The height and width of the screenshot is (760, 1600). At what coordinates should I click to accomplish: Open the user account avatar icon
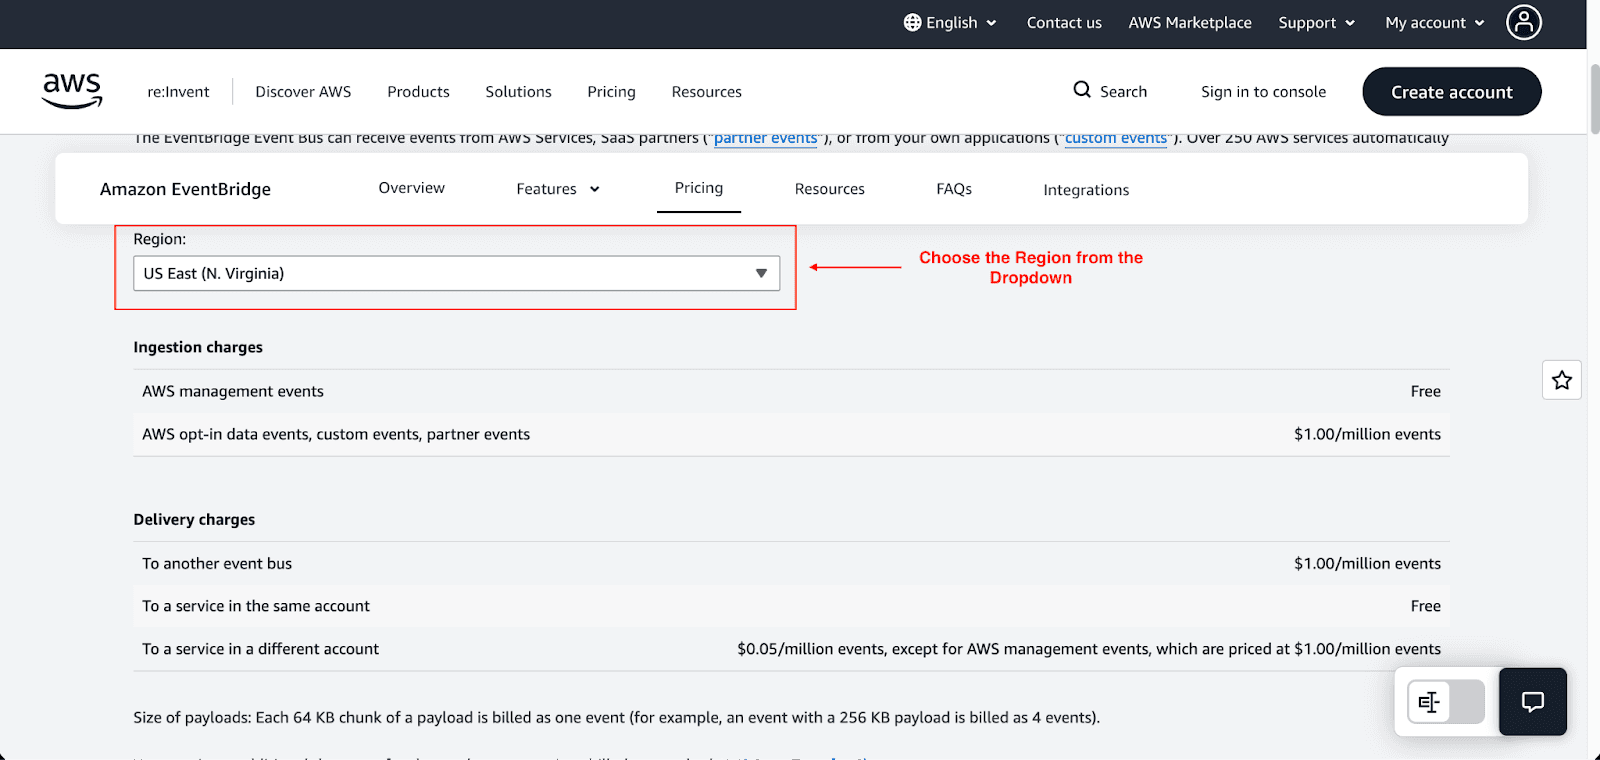(x=1524, y=22)
